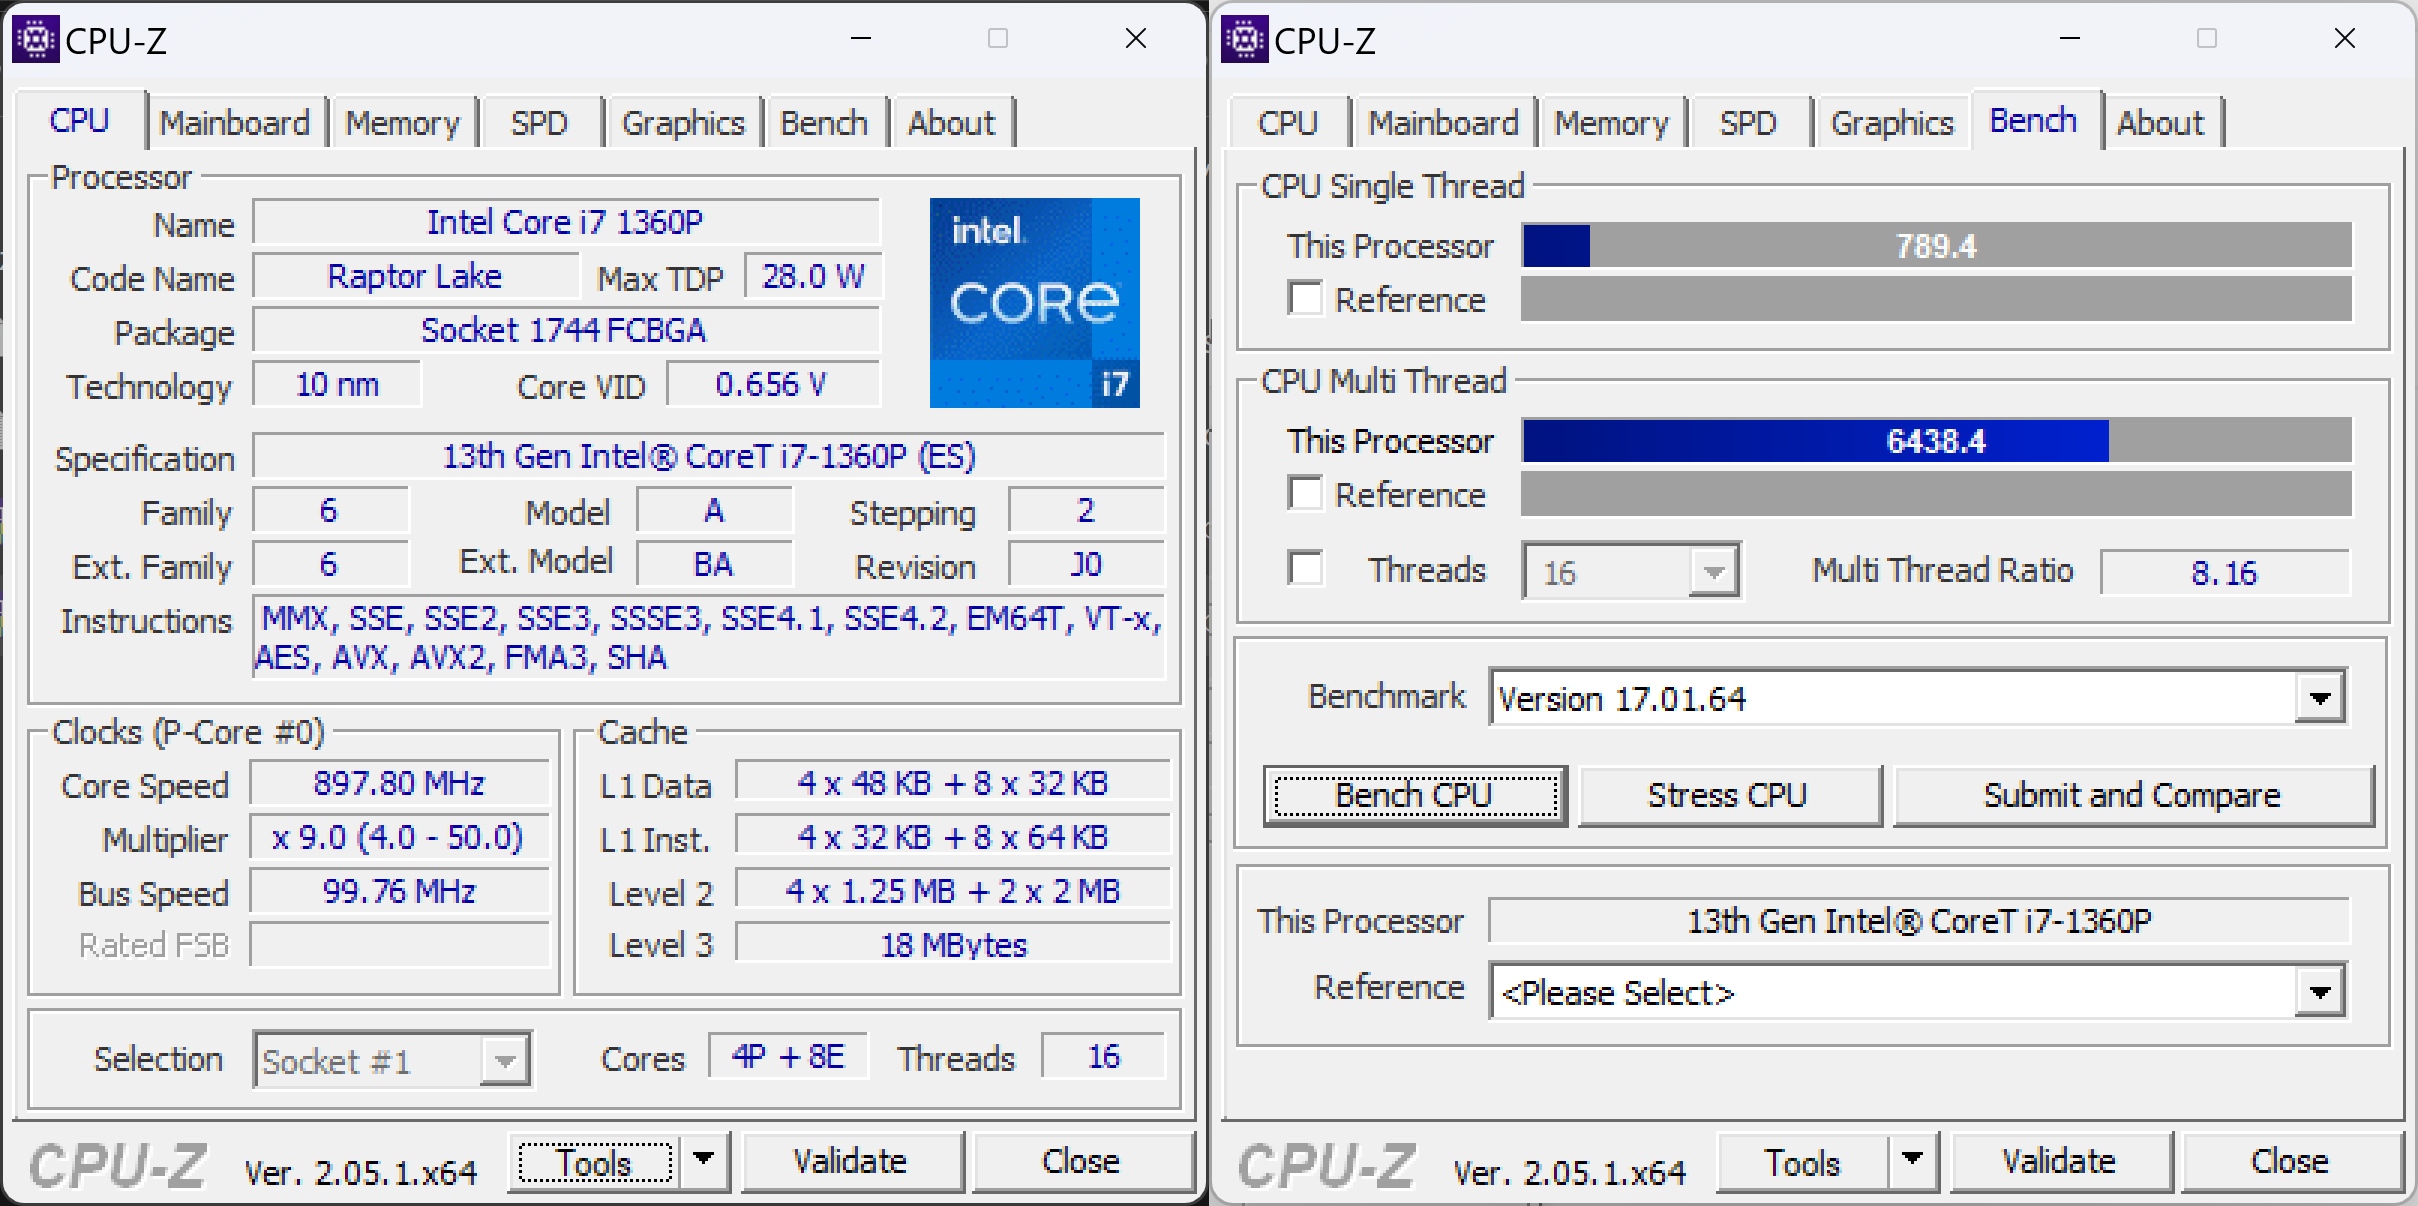Image resolution: width=2418 pixels, height=1206 pixels.
Task: Click the Intel Core i7 logo badge
Action: click(x=1034, y=302)
